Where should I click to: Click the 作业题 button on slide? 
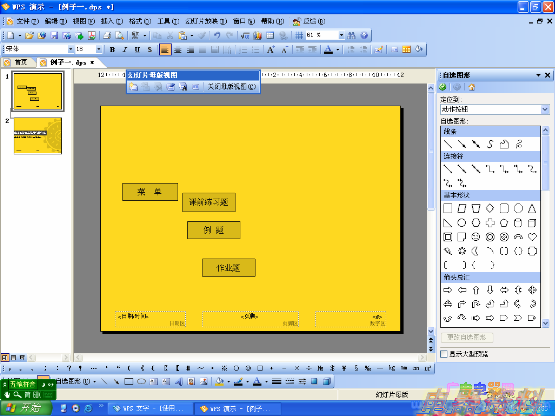229,268
